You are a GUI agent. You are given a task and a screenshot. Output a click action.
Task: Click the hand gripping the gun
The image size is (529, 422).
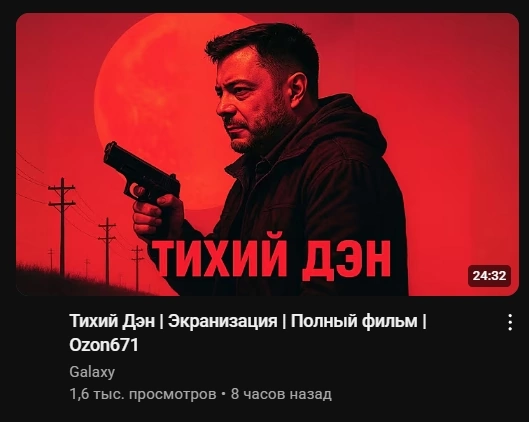[x=157, y=216]
